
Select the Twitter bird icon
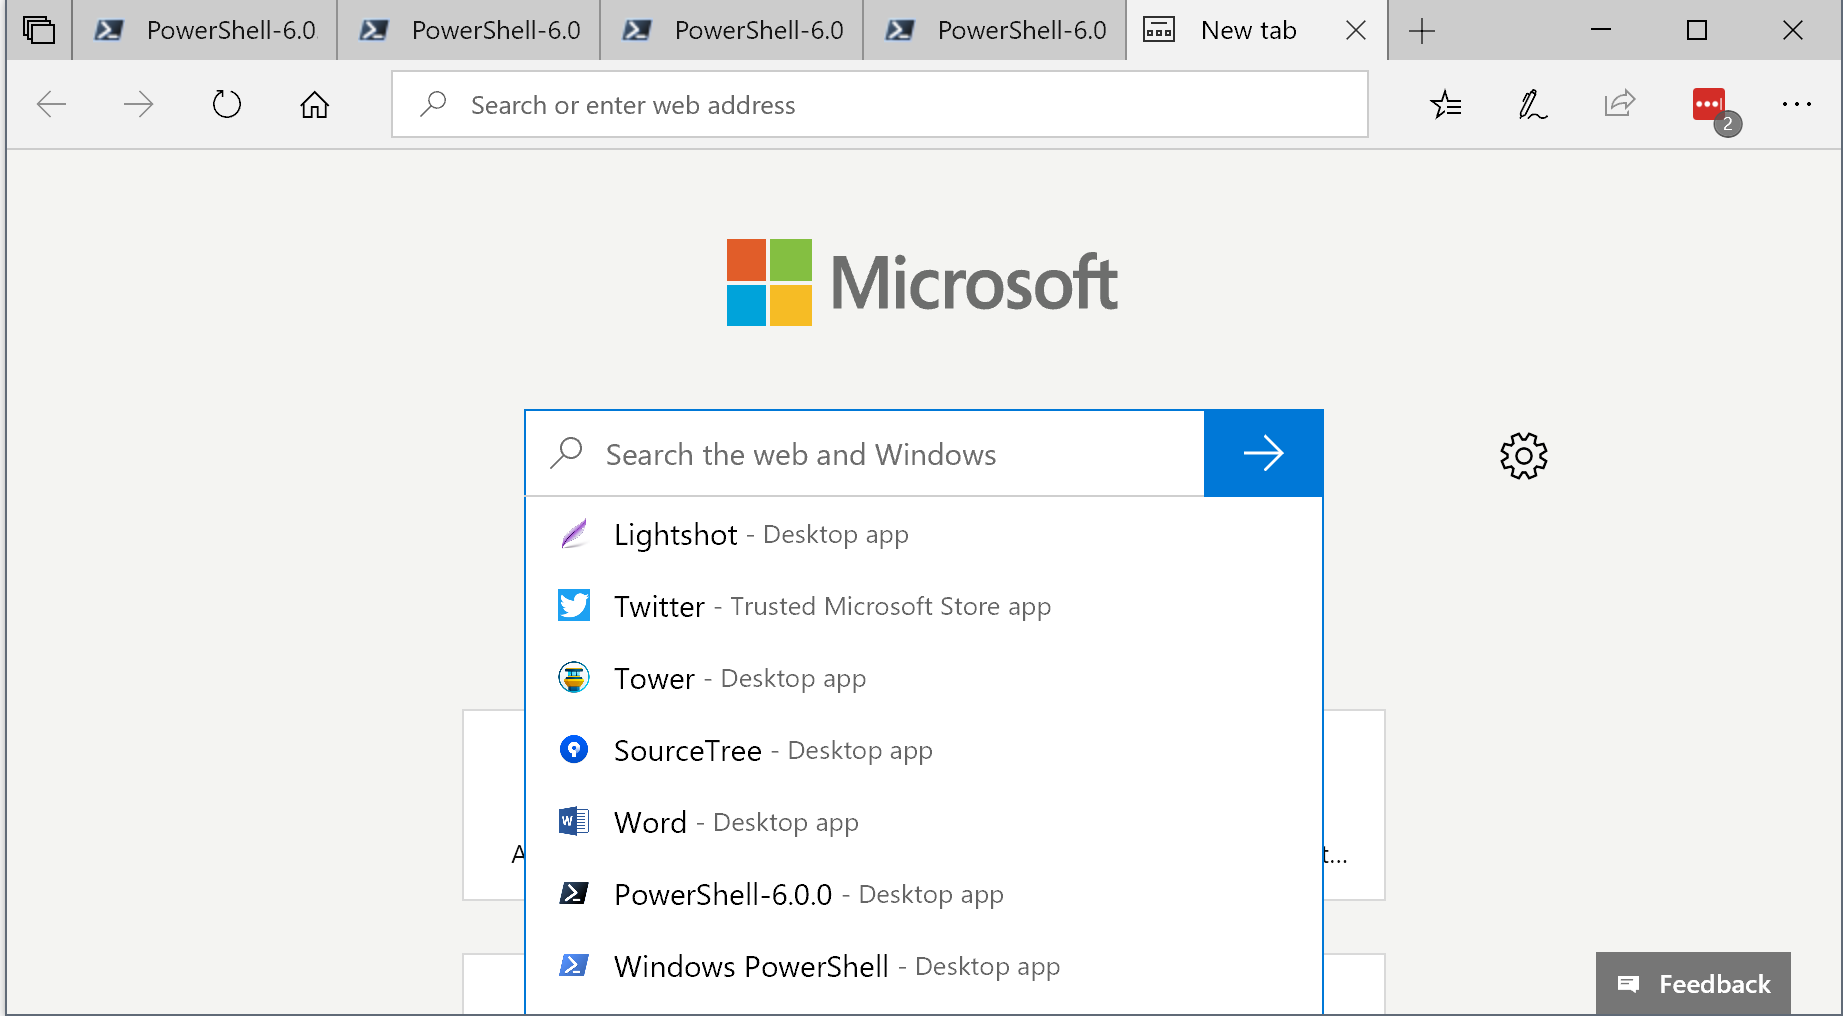pyautogui.click(x=574, y=605)
